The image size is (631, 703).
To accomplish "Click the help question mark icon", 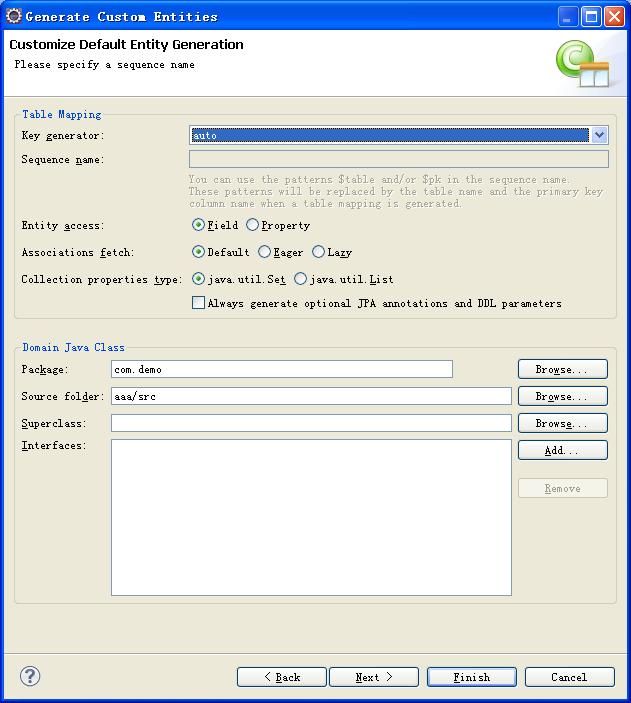I will (x=30, y=676).
